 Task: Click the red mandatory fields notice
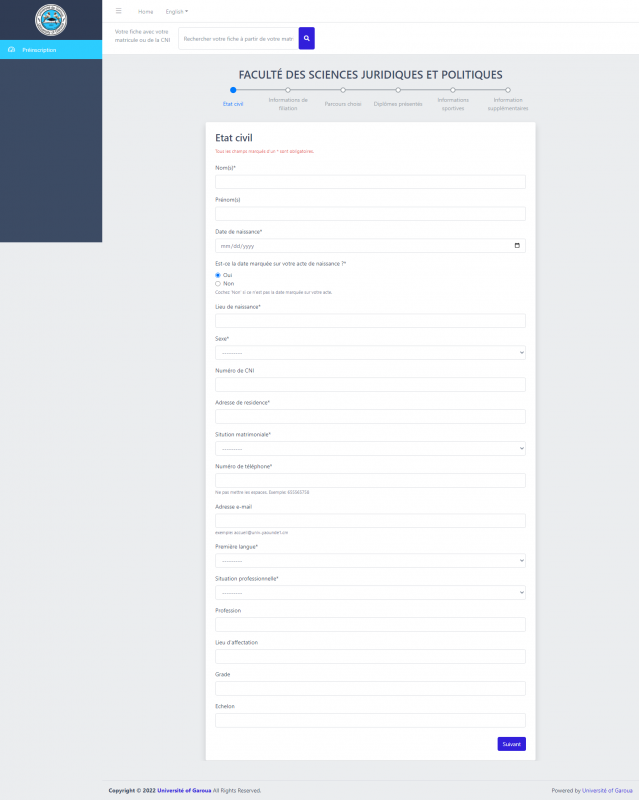[x=264, y=151]
